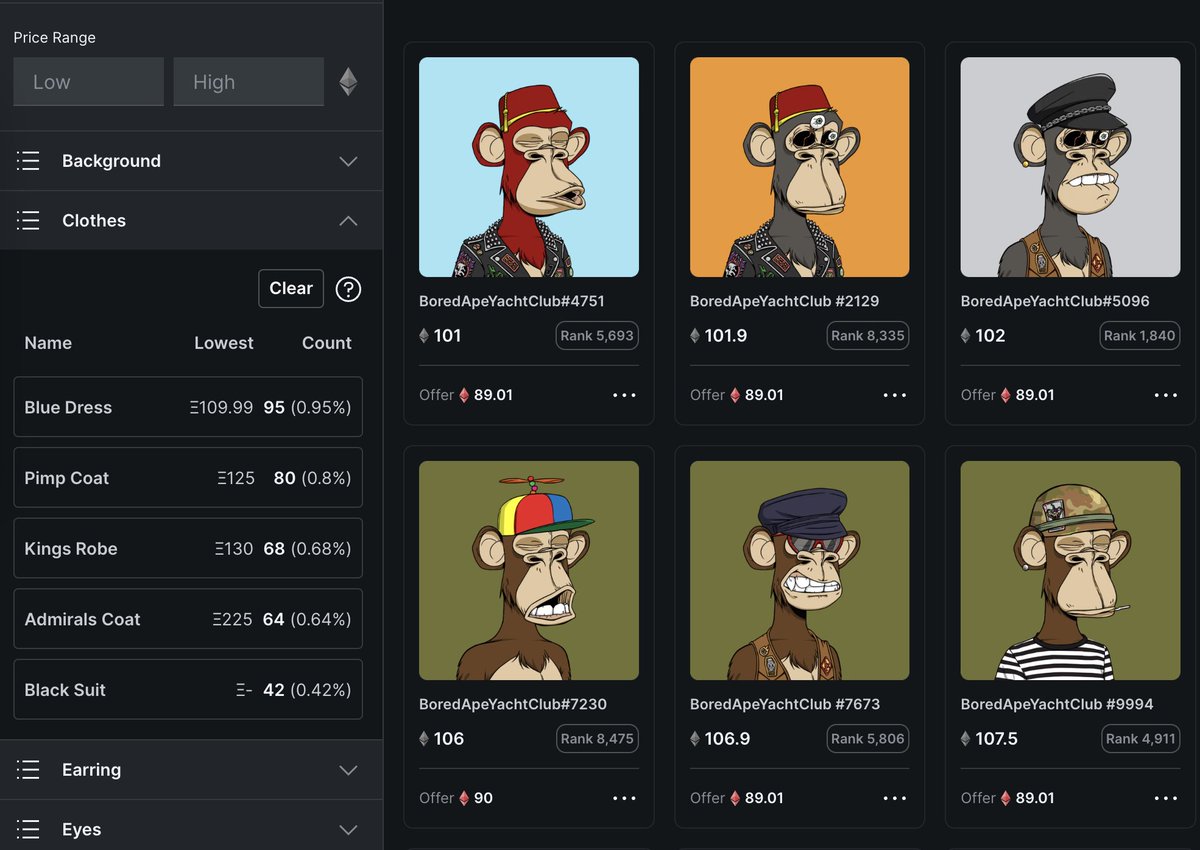Click the ETH icon beside price 102
1200x850 pixels.
pos(966,336)
